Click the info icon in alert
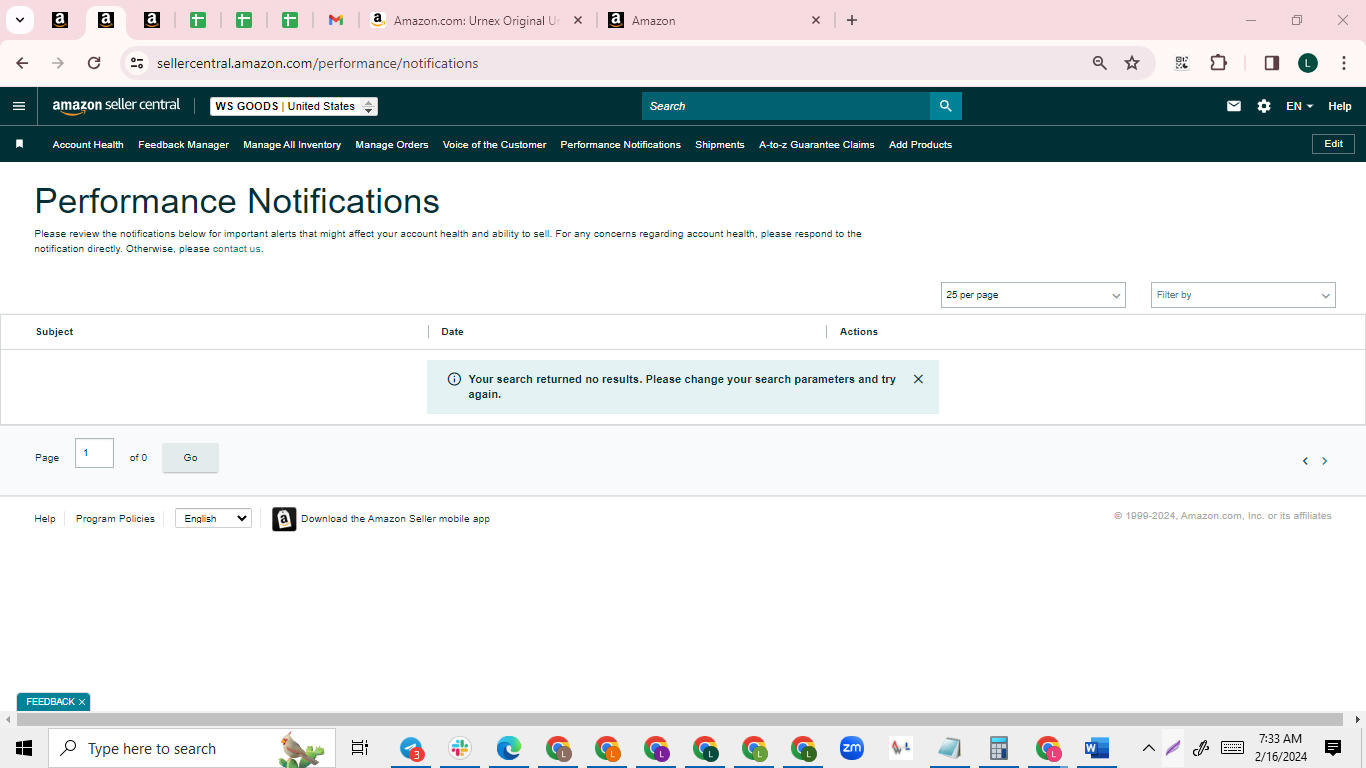Viewport: 1366px width, 768px height. [x=454, y=379]
